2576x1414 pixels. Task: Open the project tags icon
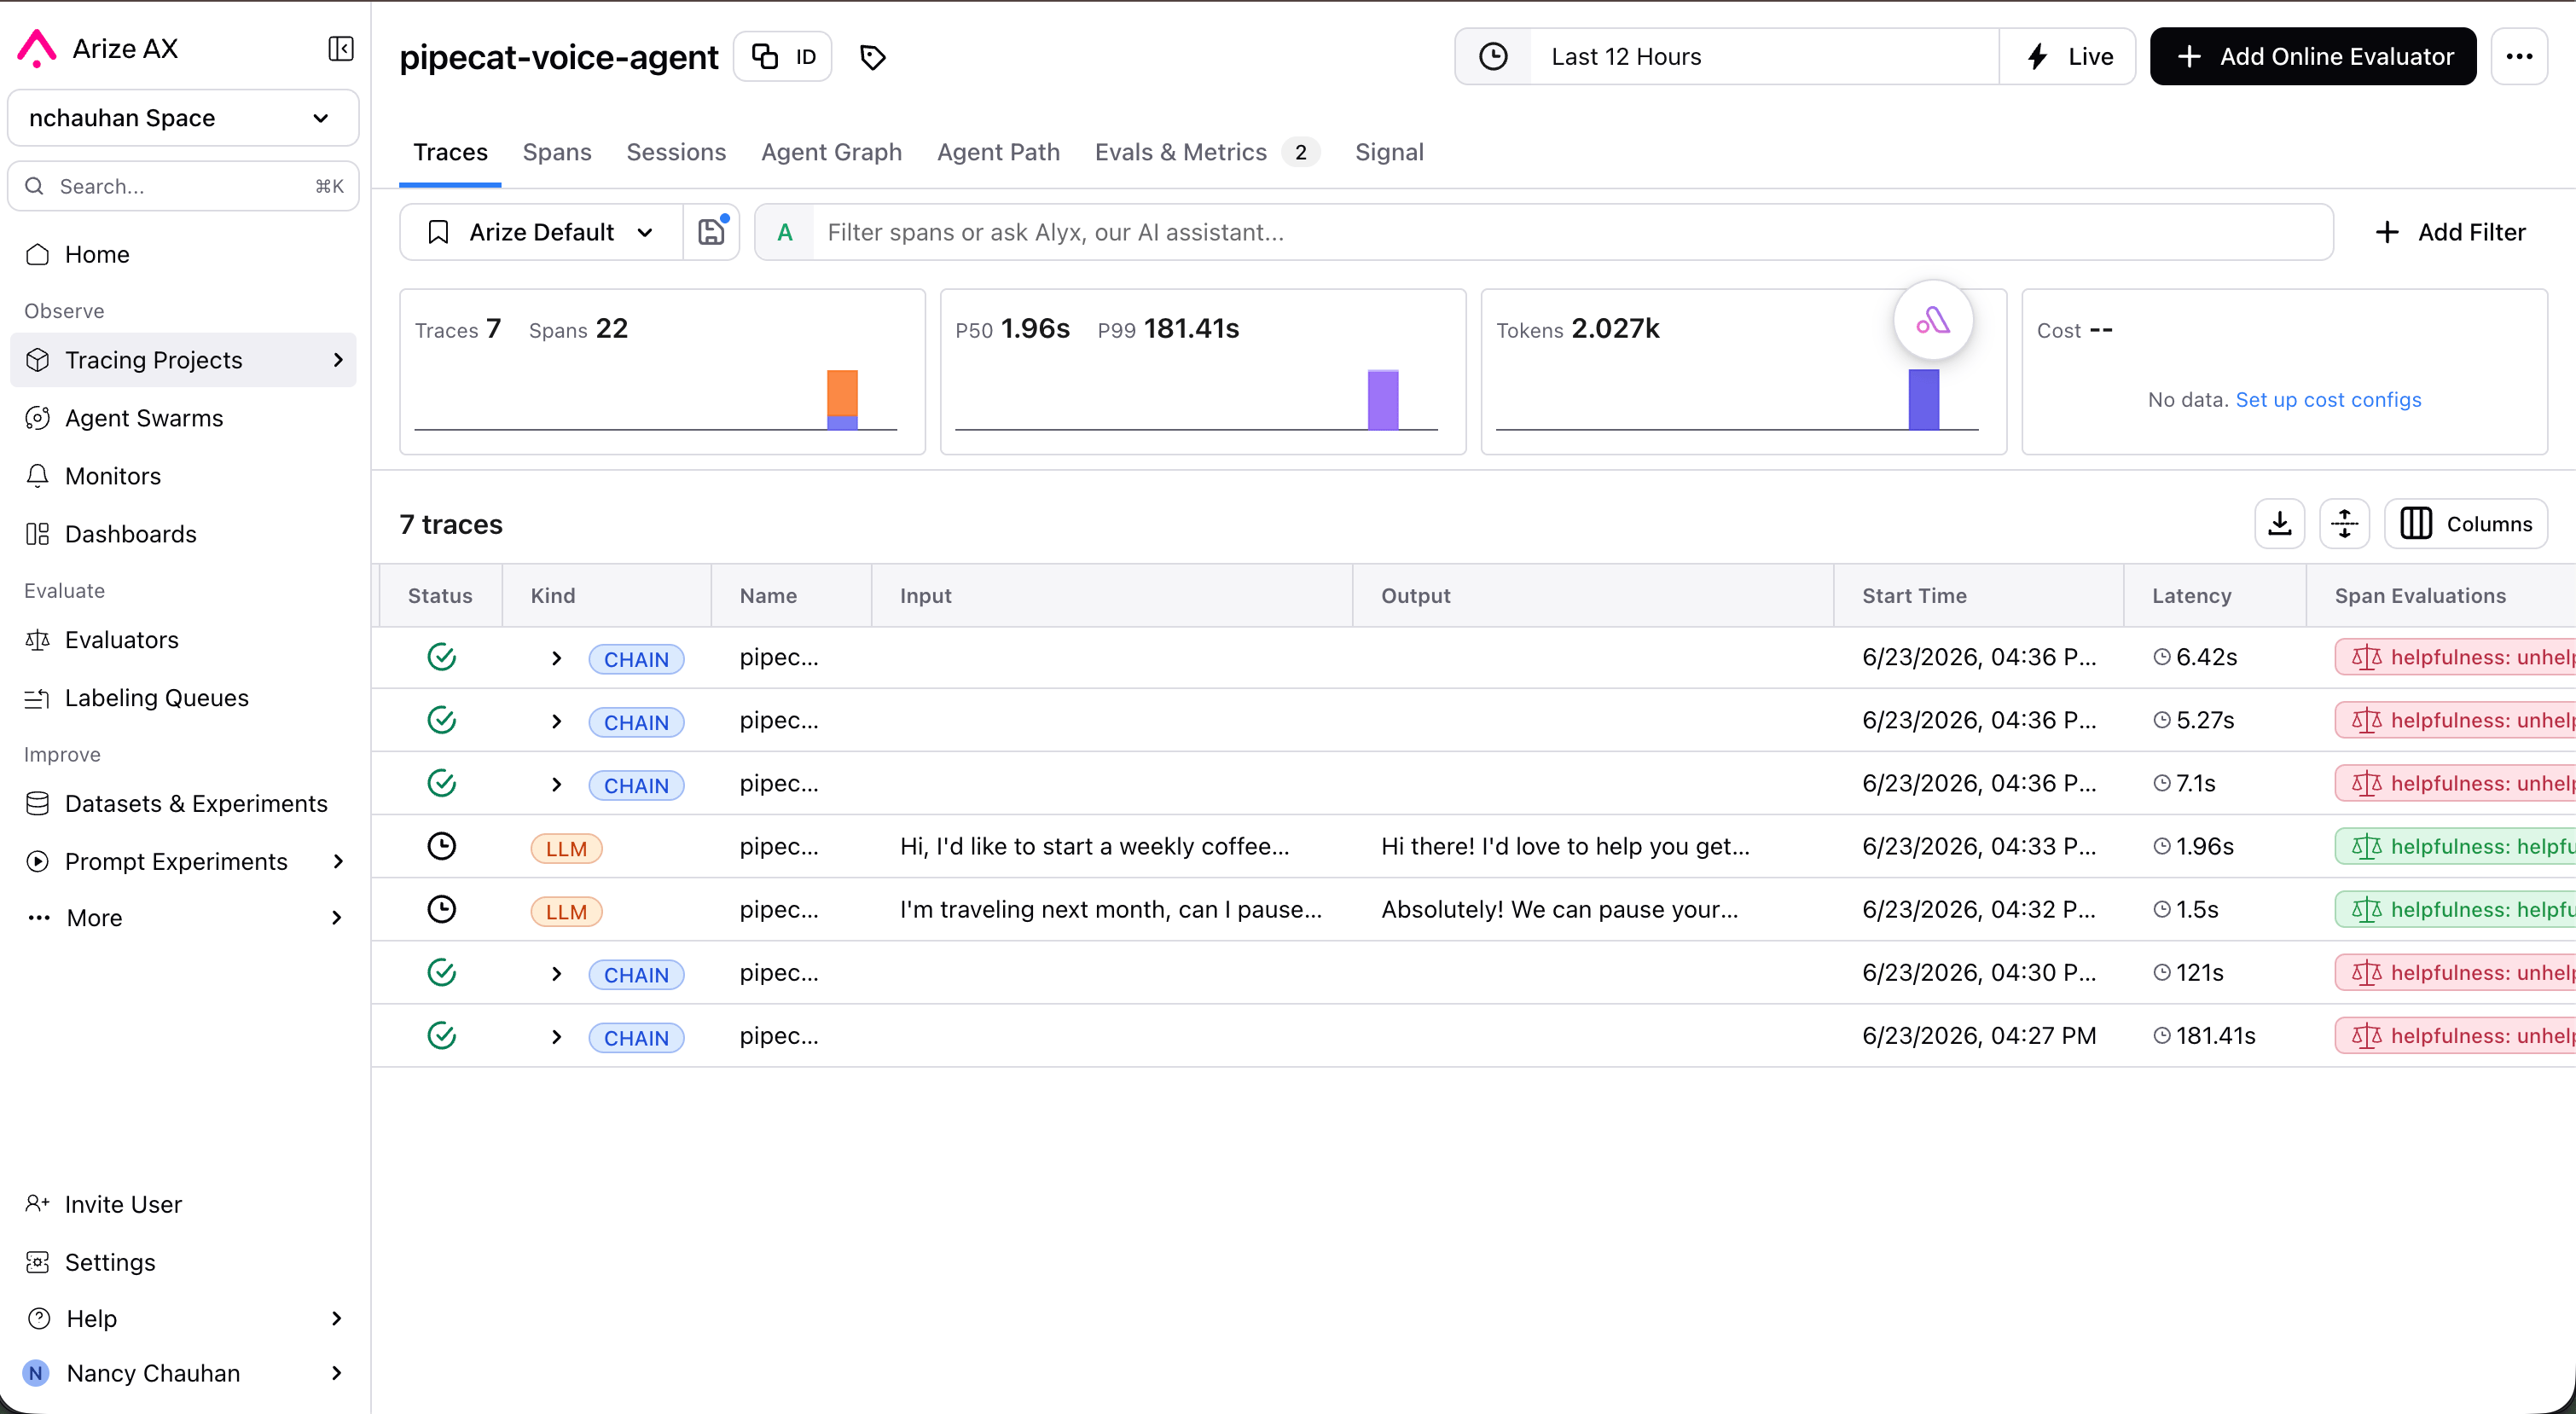point(873,57)
